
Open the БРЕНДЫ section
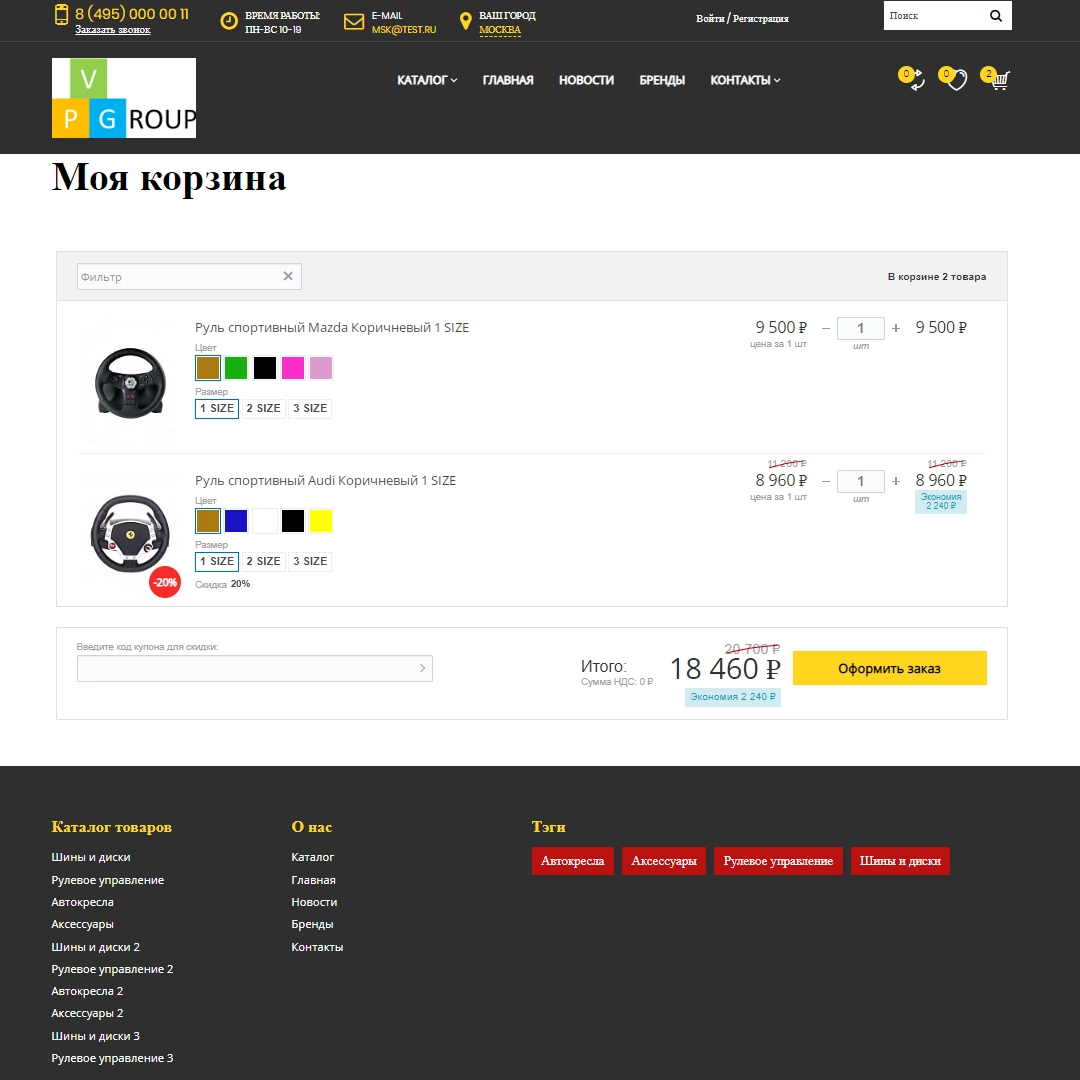[x=661, y=80]
